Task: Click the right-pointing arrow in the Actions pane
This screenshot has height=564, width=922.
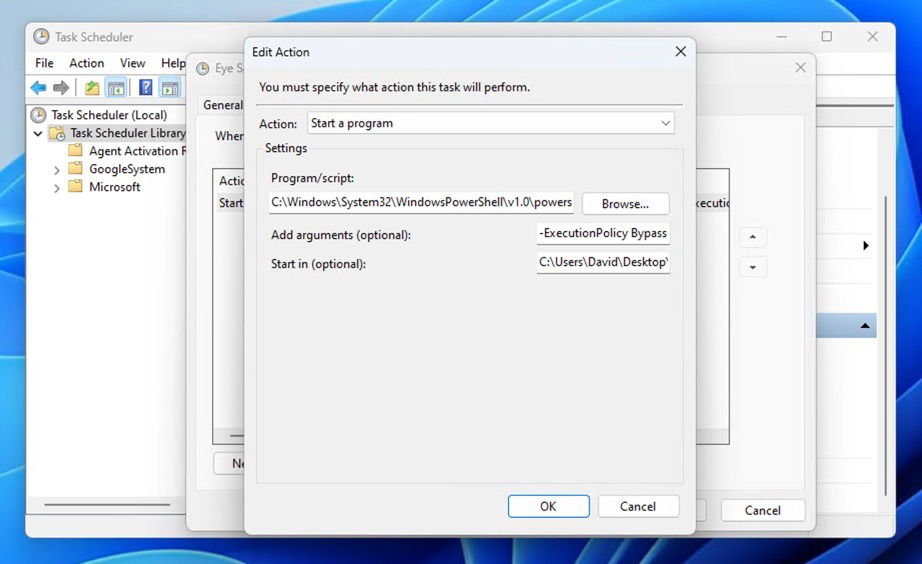Action: click(866, 245)
